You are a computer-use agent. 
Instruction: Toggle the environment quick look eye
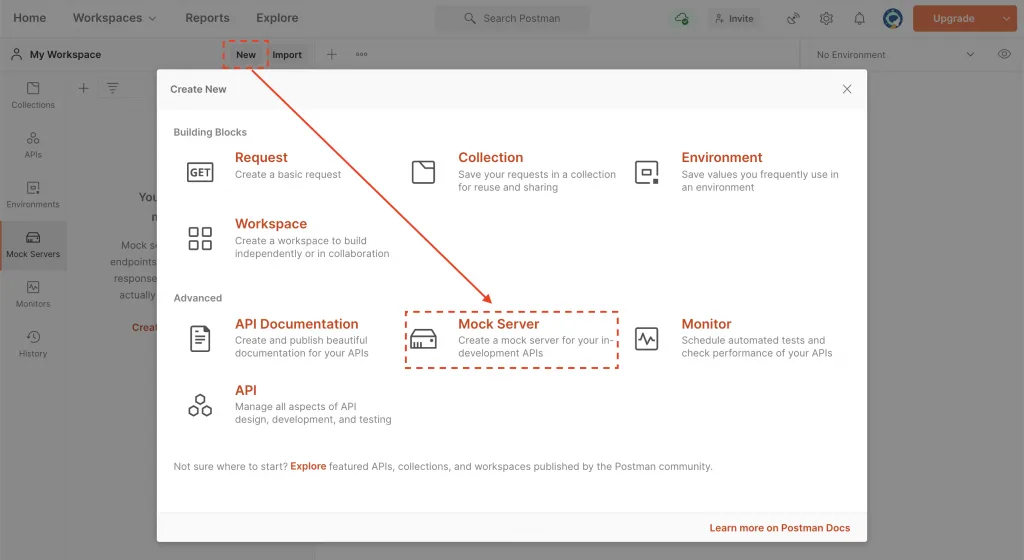coord(1004,54)
